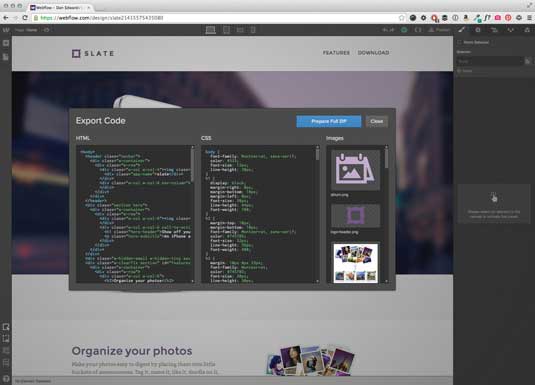This screenshot has height=385, width=535.
Task: Switch to mobile portrait viewport icon
Action: coord(253,30)
